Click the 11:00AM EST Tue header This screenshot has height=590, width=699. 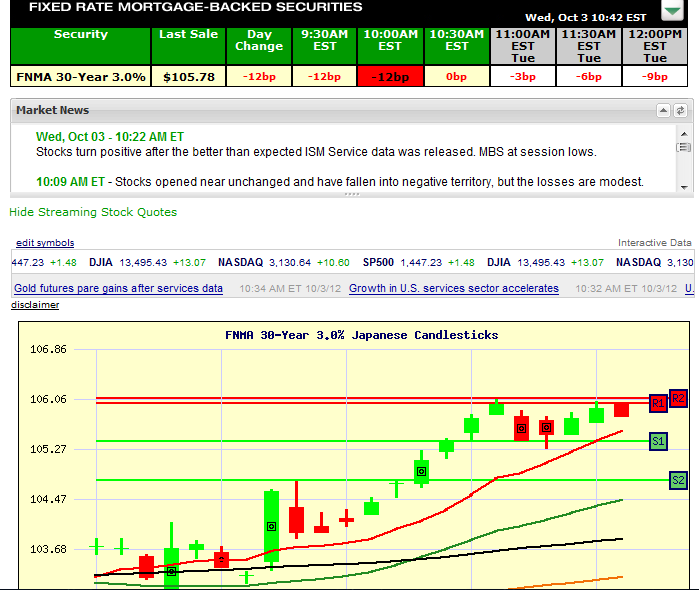click(523, 46)
